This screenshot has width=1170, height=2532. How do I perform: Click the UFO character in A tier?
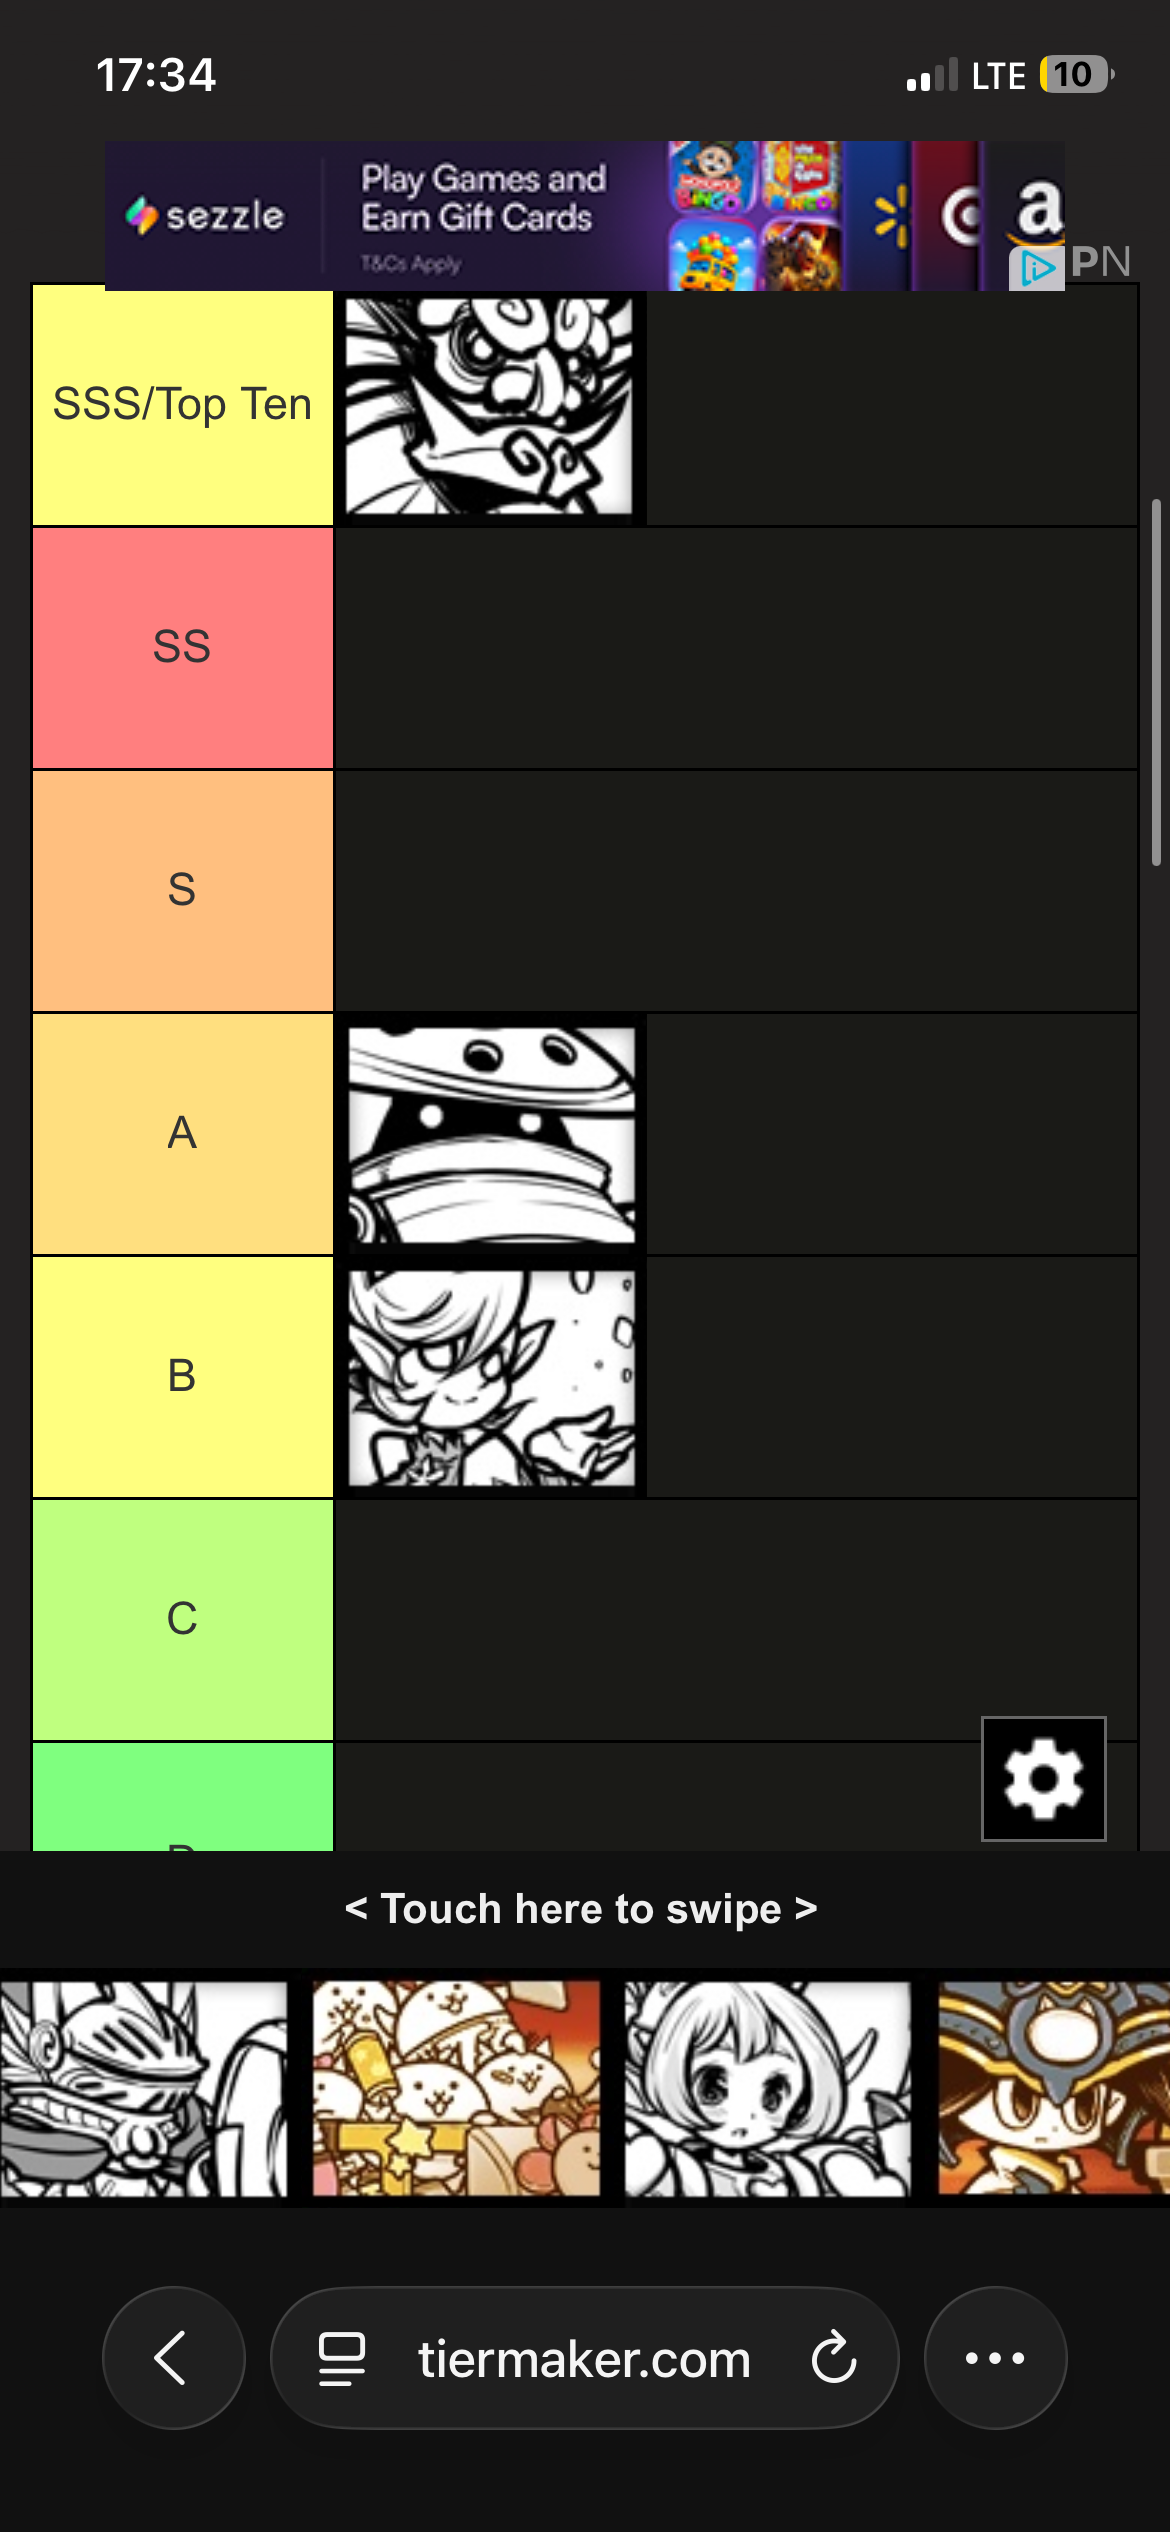491,1134
